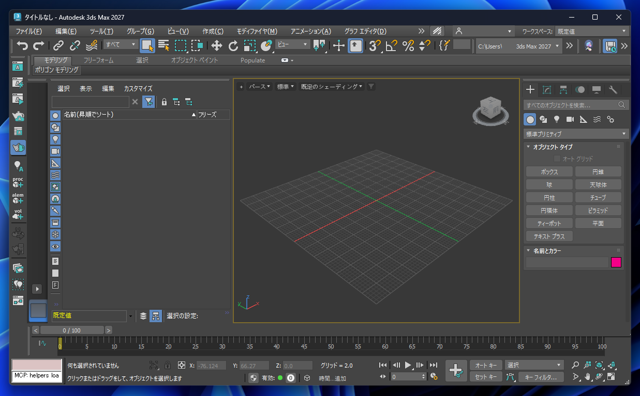The image size is (640, 396).
Task: Select the Scale tool icon
Action: click(249, 45)
